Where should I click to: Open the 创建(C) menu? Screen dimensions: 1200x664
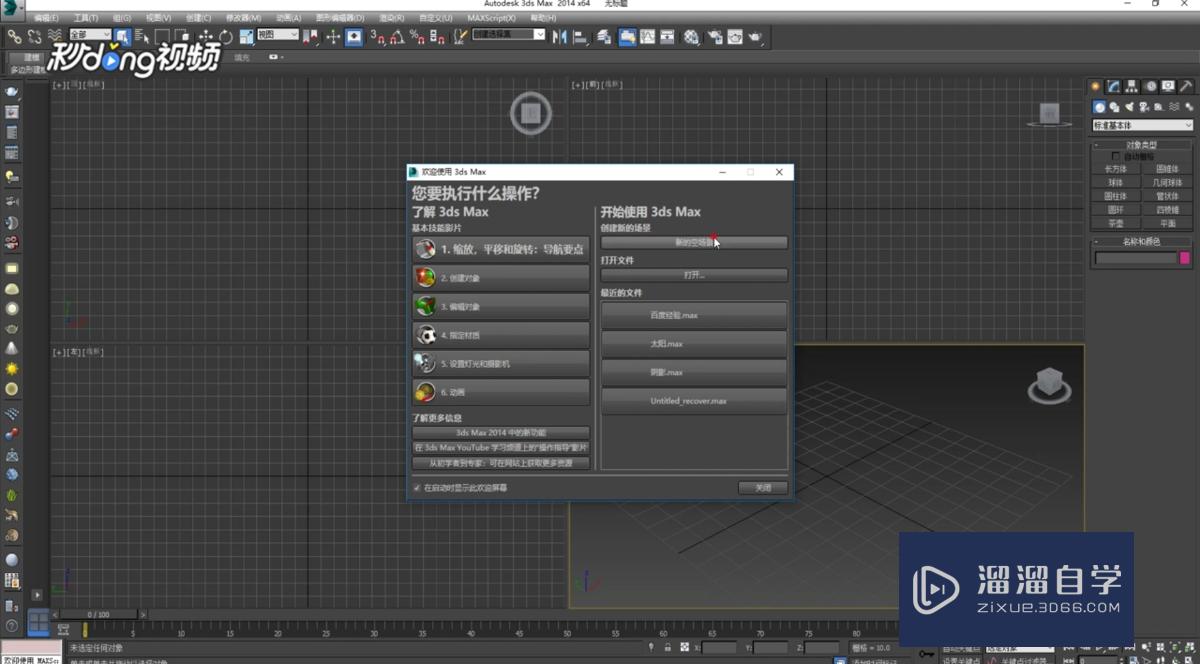(x=198, y=18)
